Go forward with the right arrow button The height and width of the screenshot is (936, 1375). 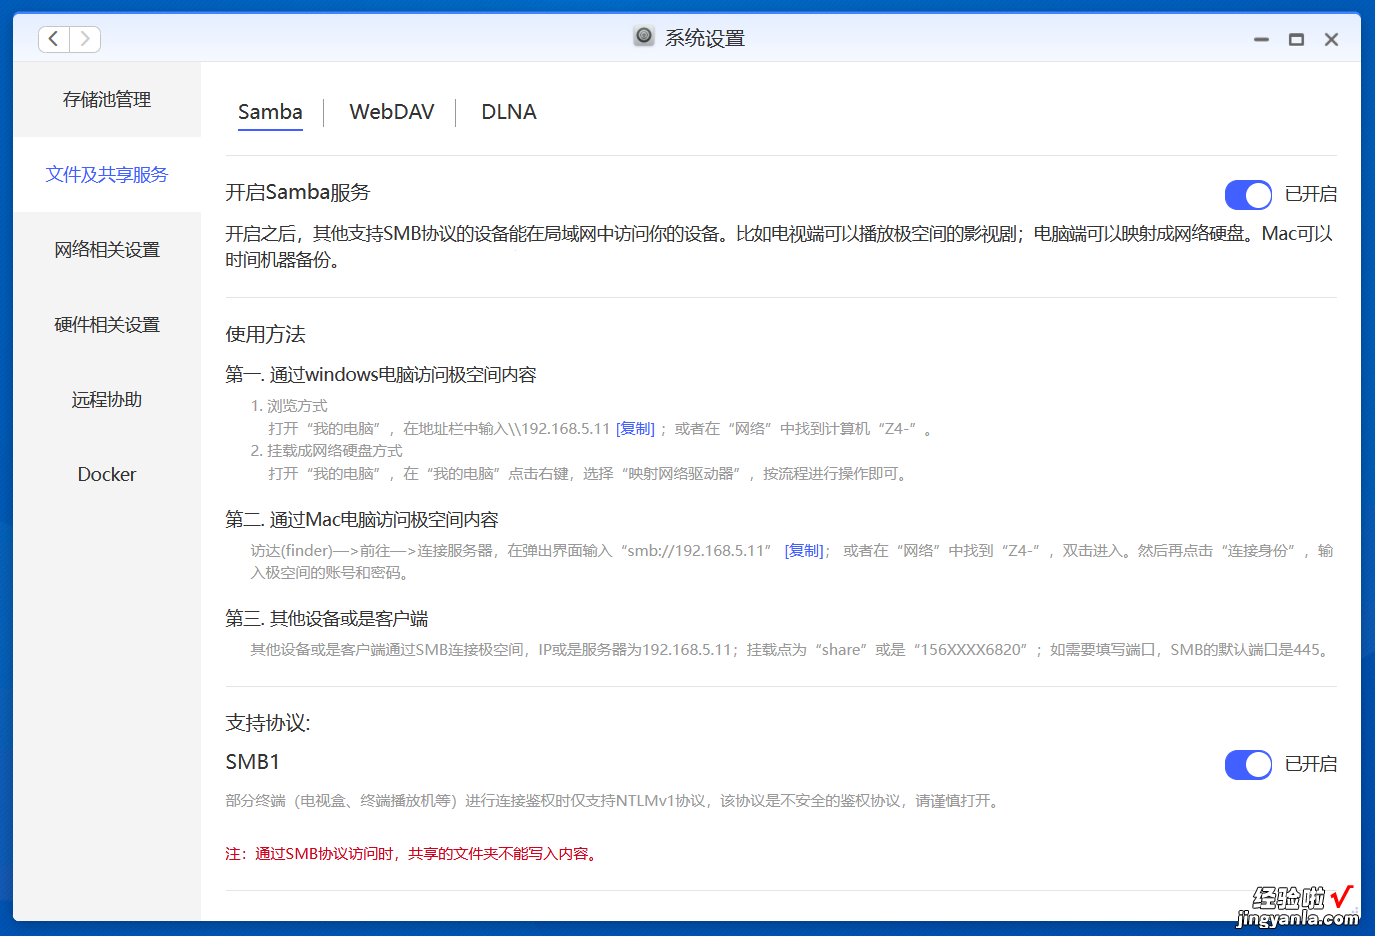pyautogui.click(x=85, y=39)
